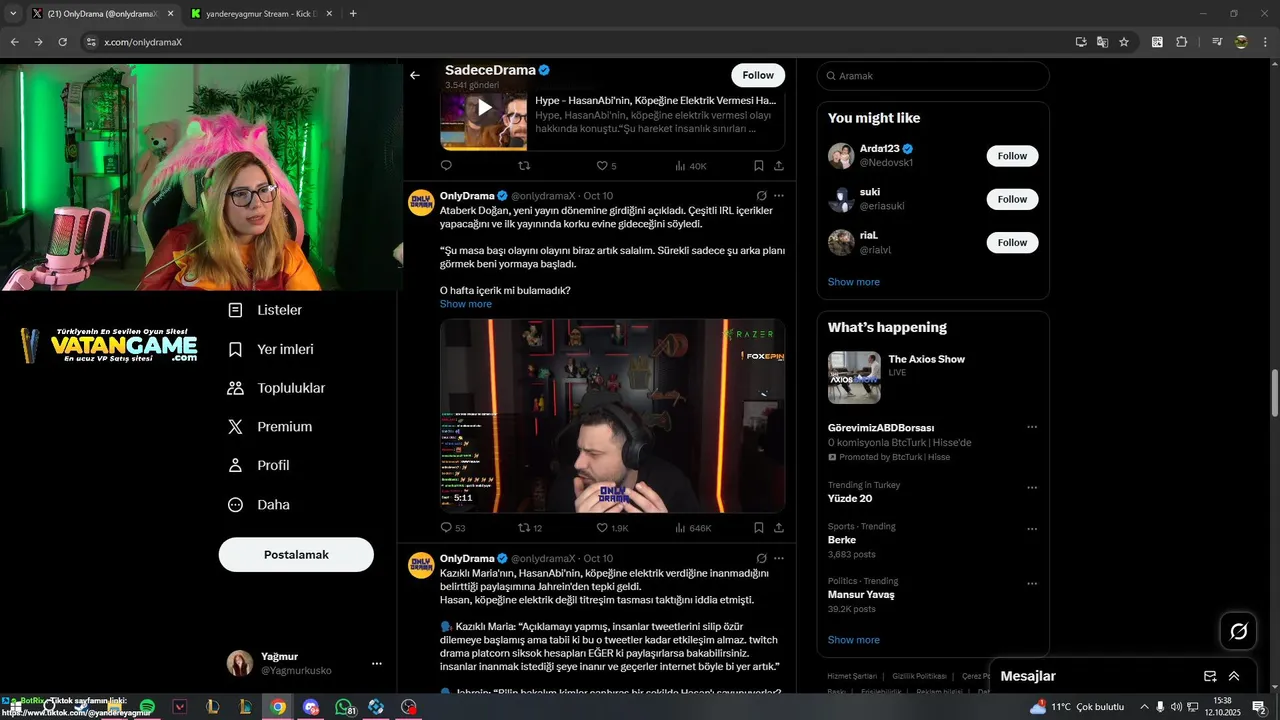This screenshot has height=720, width=1280.
Task: Open the Chrome three-dot menu
Action: 1265,42
